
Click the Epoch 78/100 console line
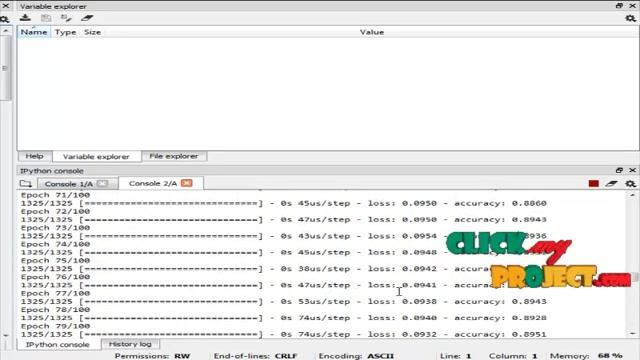pos(56,309)
